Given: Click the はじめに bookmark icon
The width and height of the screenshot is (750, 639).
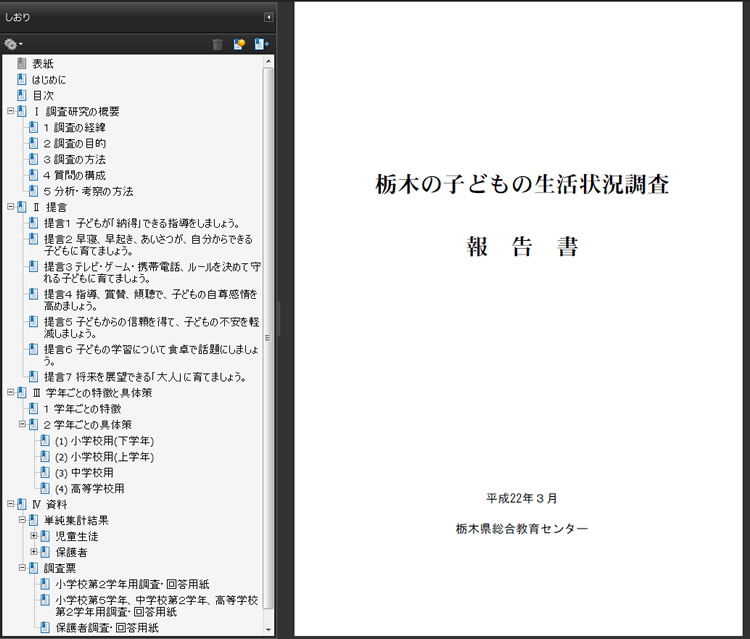Looking at the screenshot, I should pos(21,79).
